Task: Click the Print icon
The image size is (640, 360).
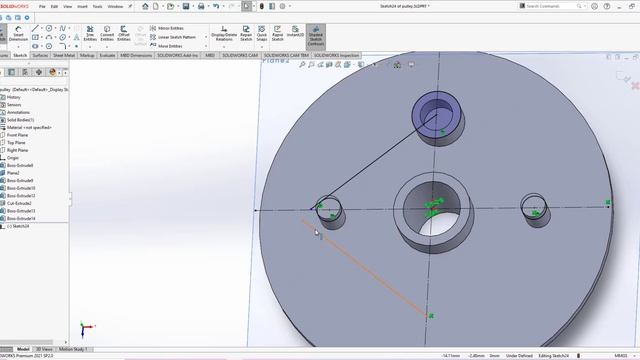Action: [201, 6]
